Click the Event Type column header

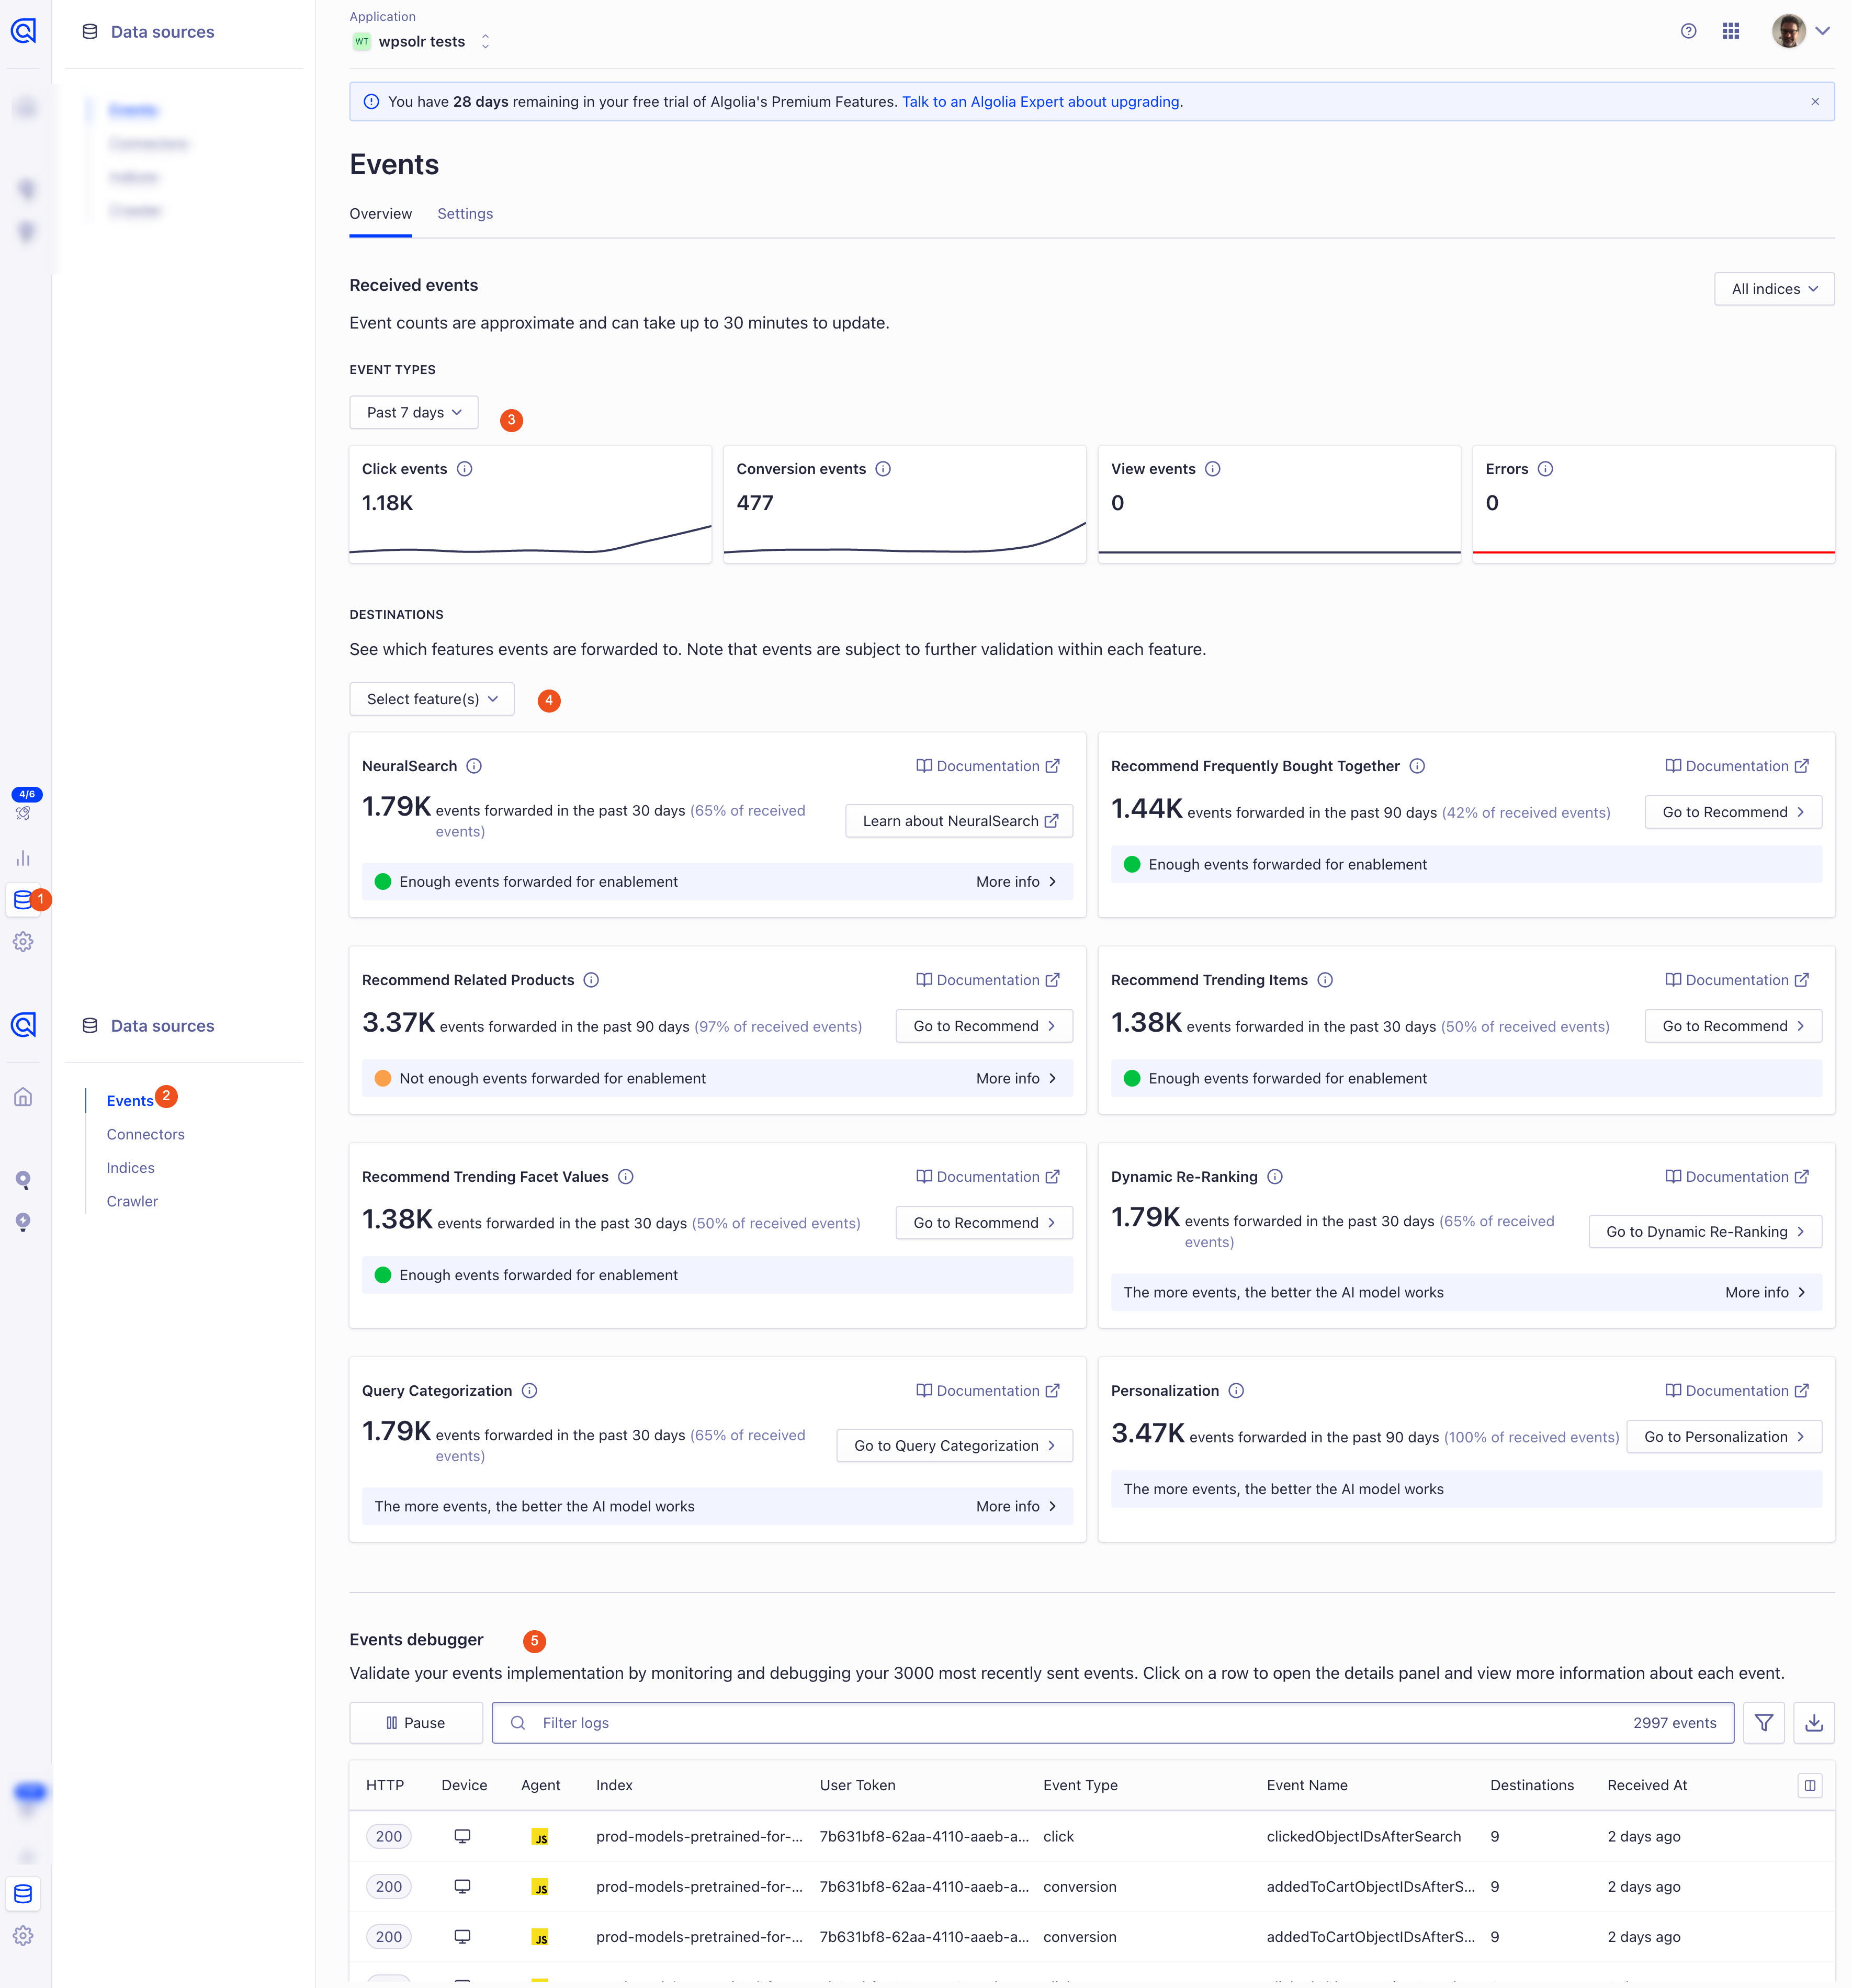(x=1080, y=1786)
